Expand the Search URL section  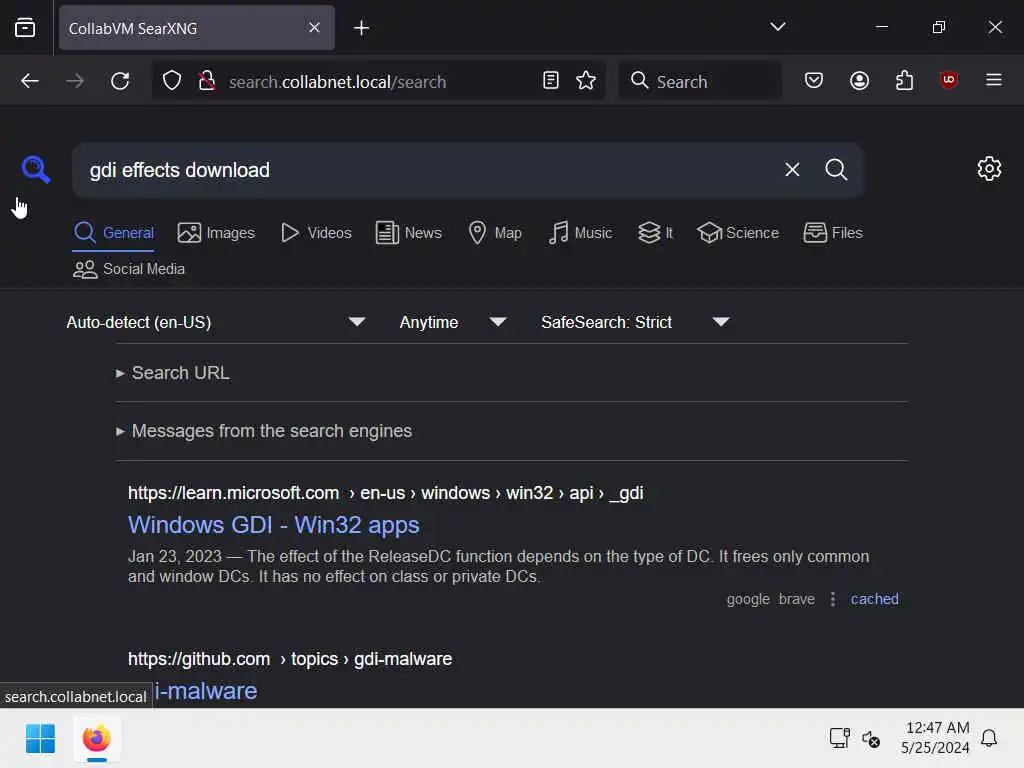pos(174,373)
